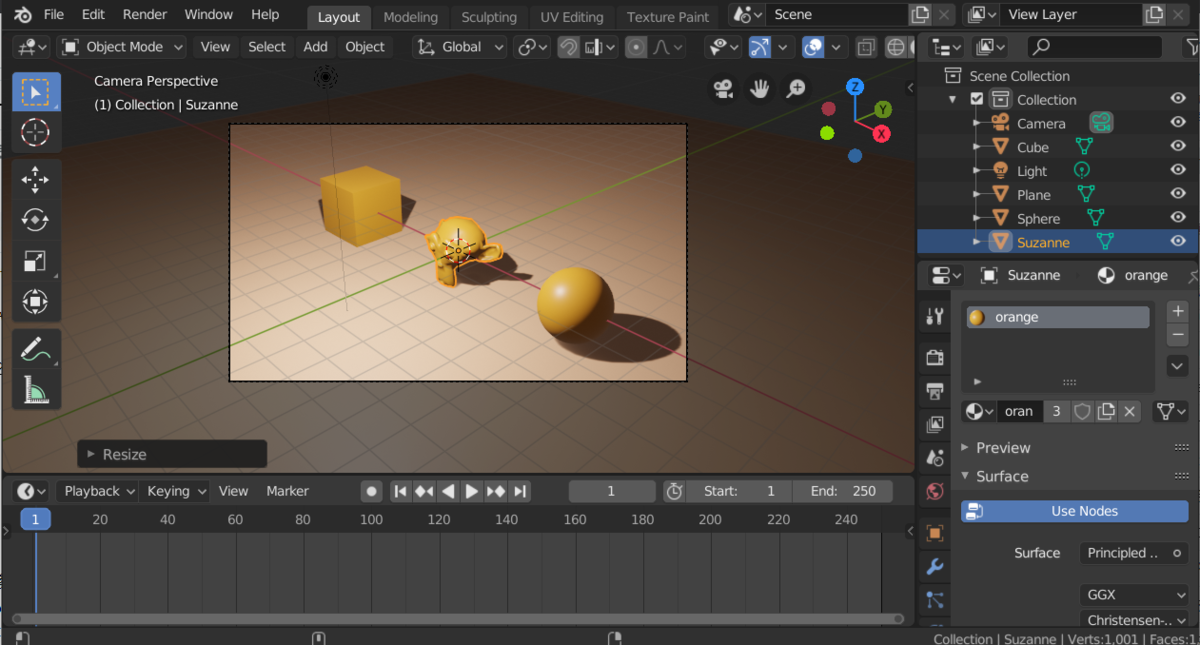Toggle auto keying record button
Image resolution: width=1200 pixels, height=645 pixels.
coord(371,491)
